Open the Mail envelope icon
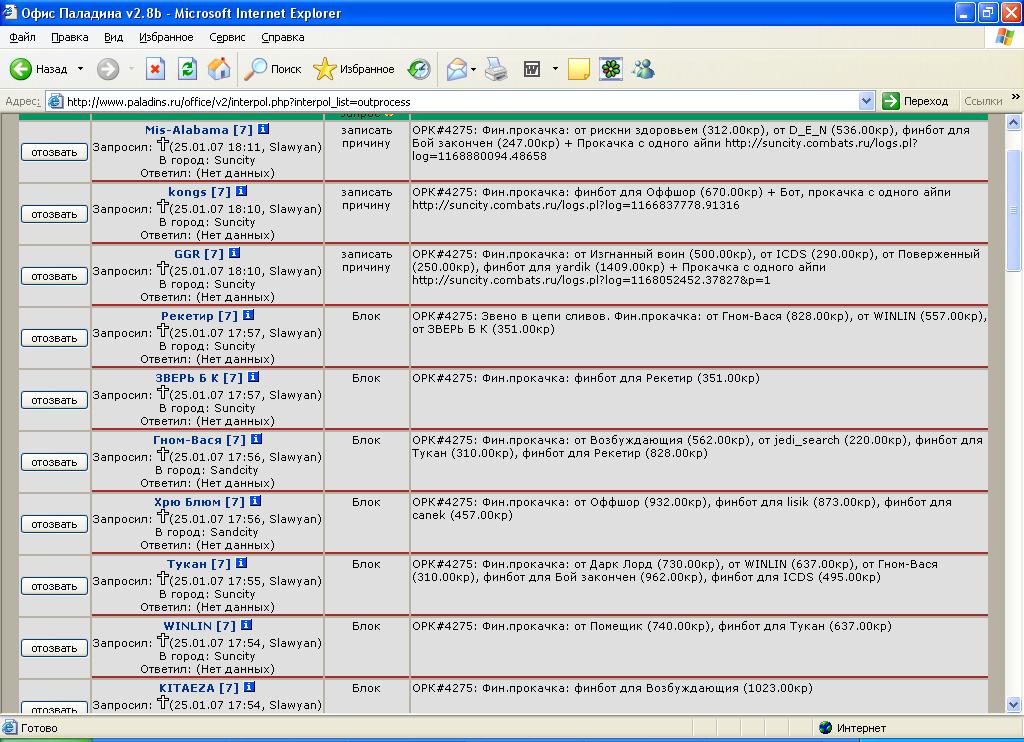The width and height of the screenshot is (1024, 742). (x=456, y=69)
